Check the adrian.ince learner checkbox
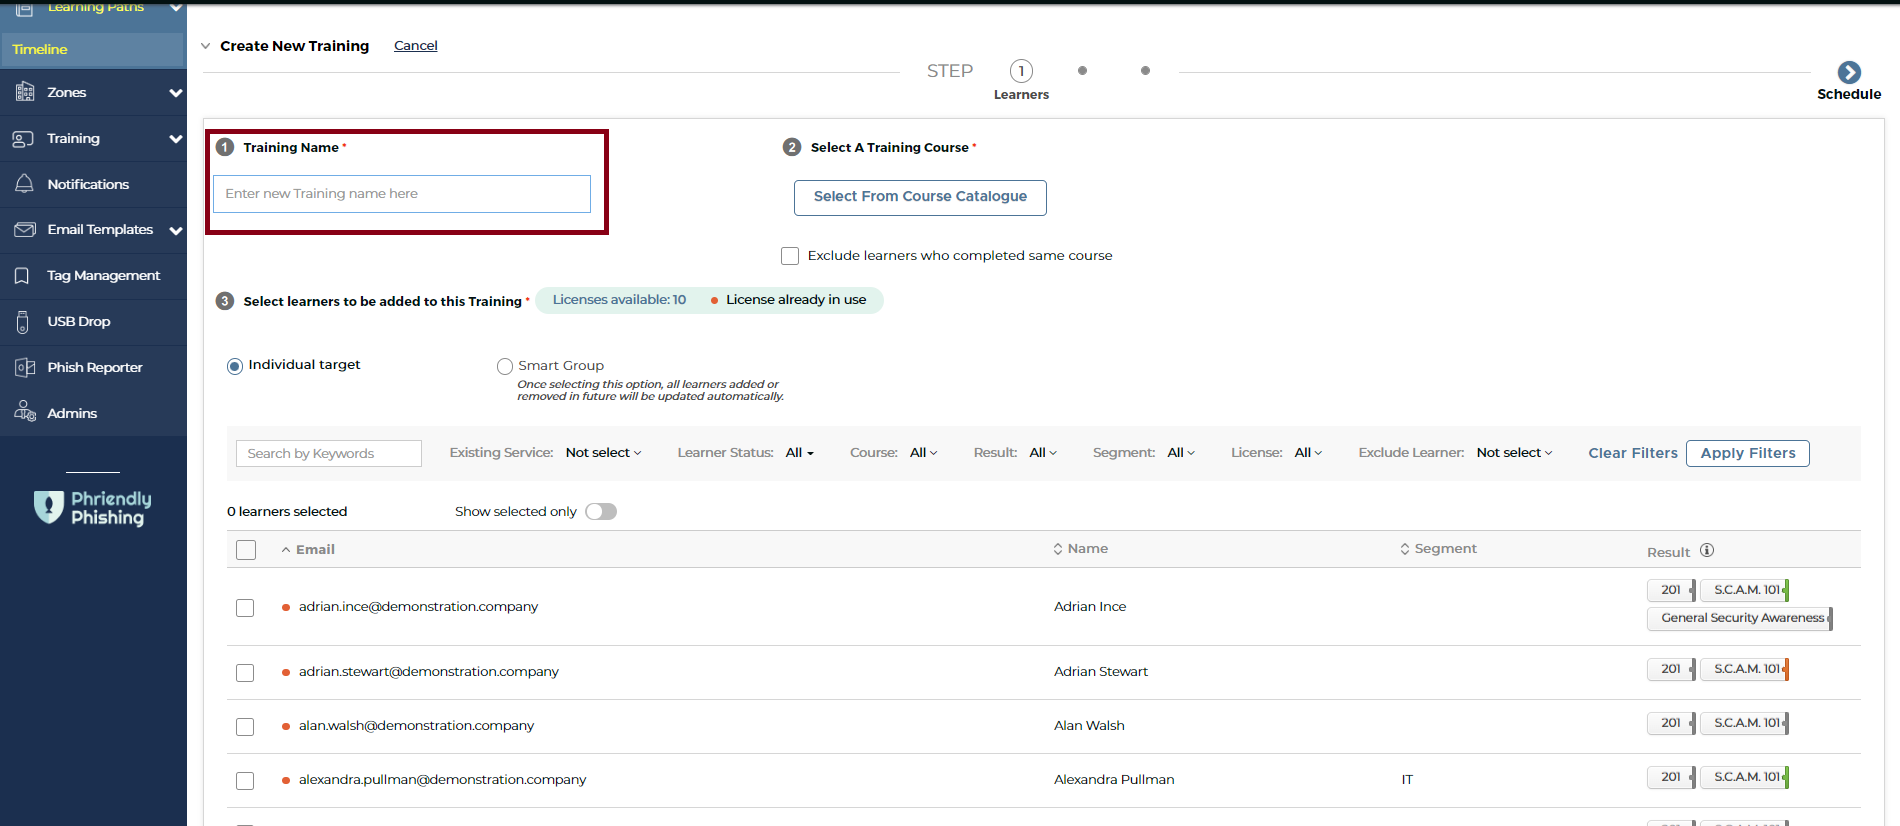 pyautogui.click(x=245, y=608)
